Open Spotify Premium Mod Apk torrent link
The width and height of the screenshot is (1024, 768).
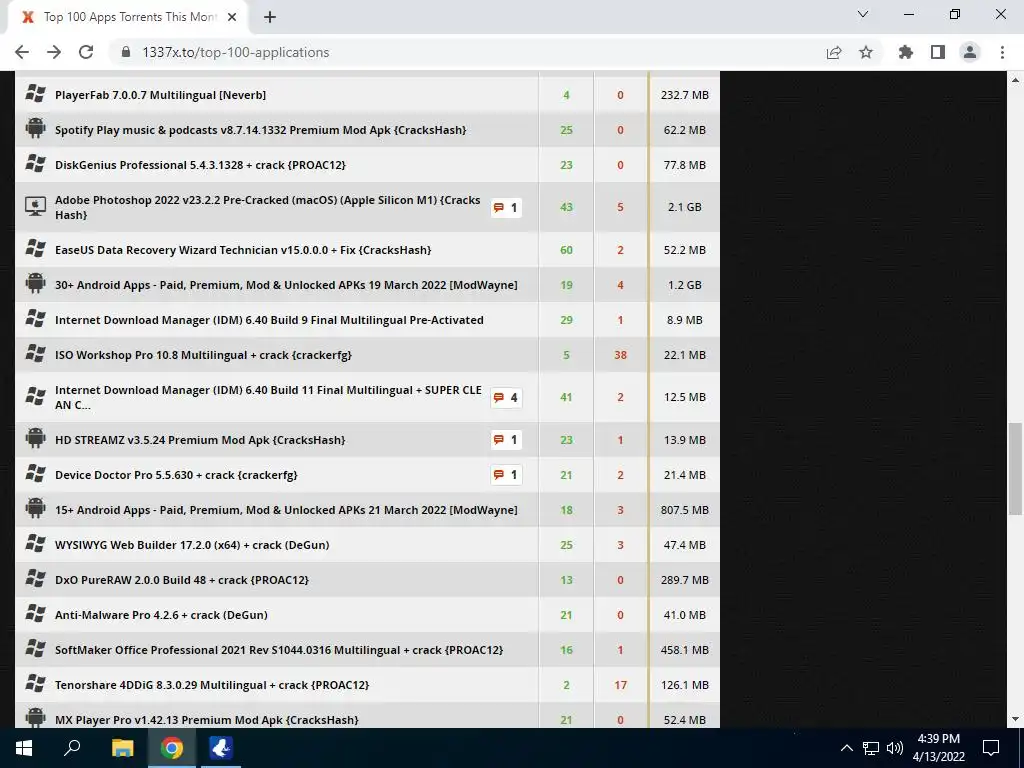coord(261,130)
